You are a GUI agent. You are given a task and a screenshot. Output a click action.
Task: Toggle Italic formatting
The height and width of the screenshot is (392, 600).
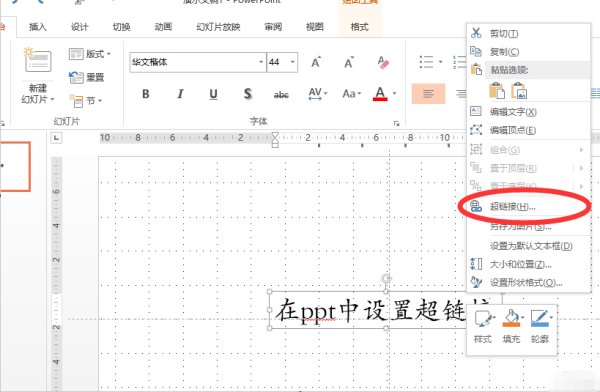tap(180, 94)
